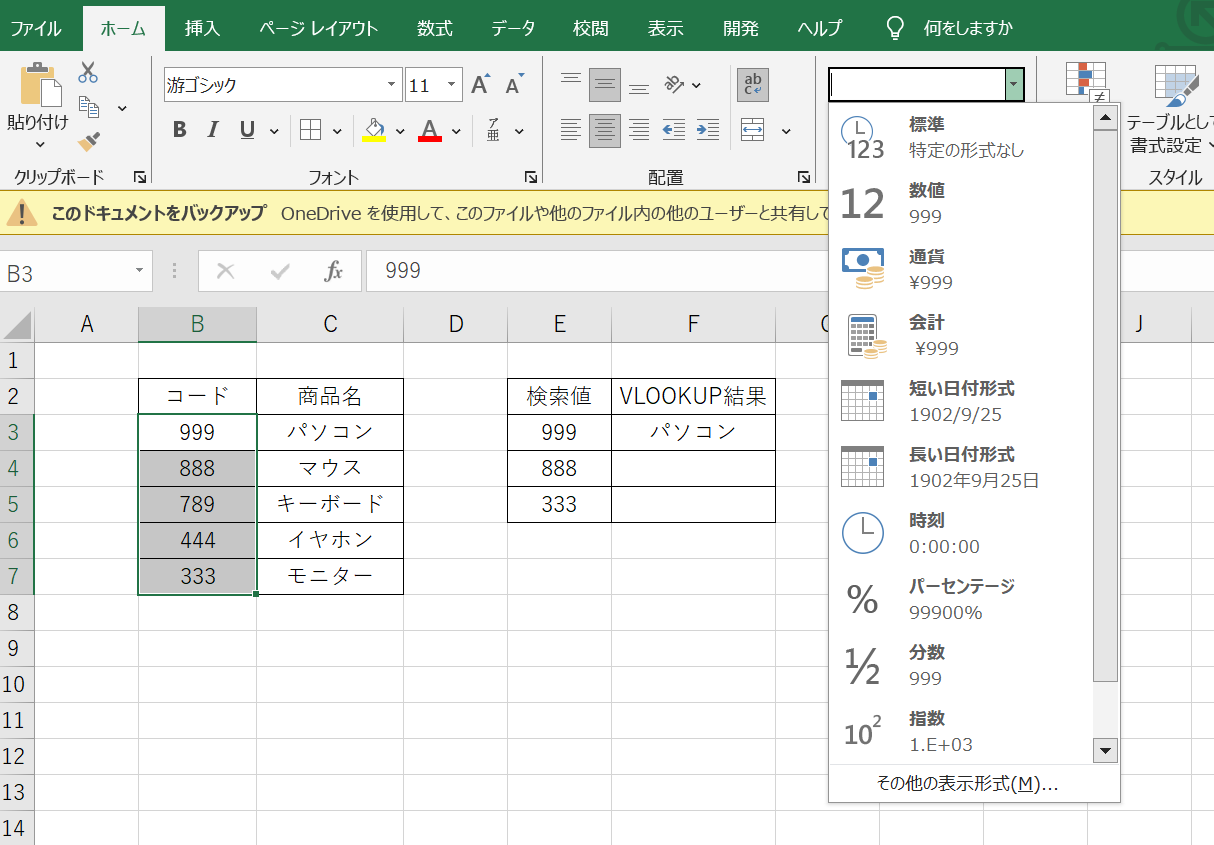Image resolution: width=1214 pixels, height=845 pixels.
Task: Click the Fill Color paint bucket
Action: (x=374, y=130)
